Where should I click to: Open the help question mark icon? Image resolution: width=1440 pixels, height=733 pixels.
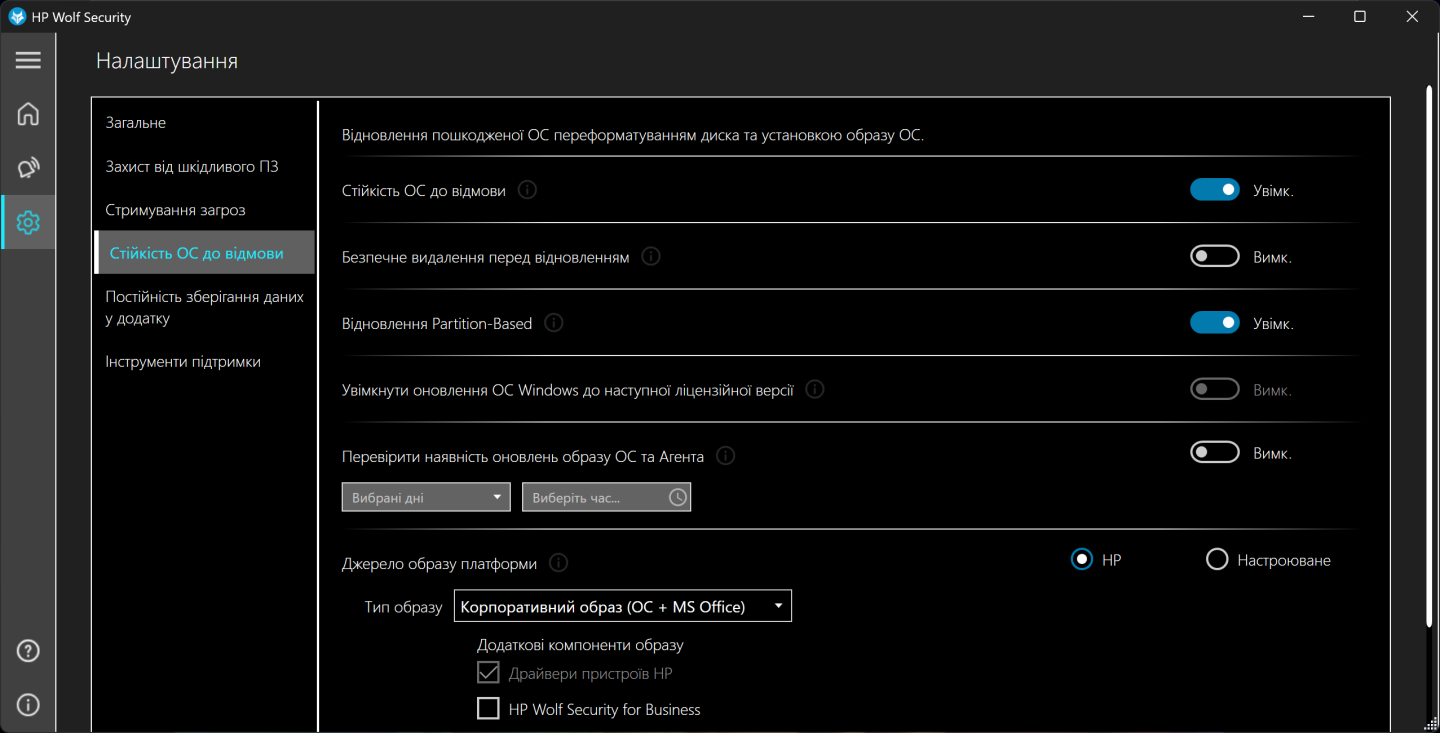28,652
